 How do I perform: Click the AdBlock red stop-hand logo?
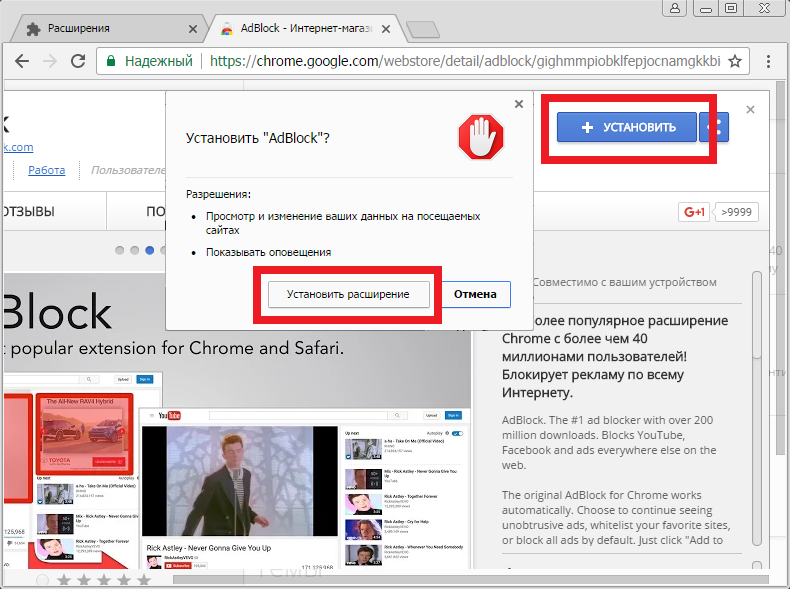tap(481, 137)
